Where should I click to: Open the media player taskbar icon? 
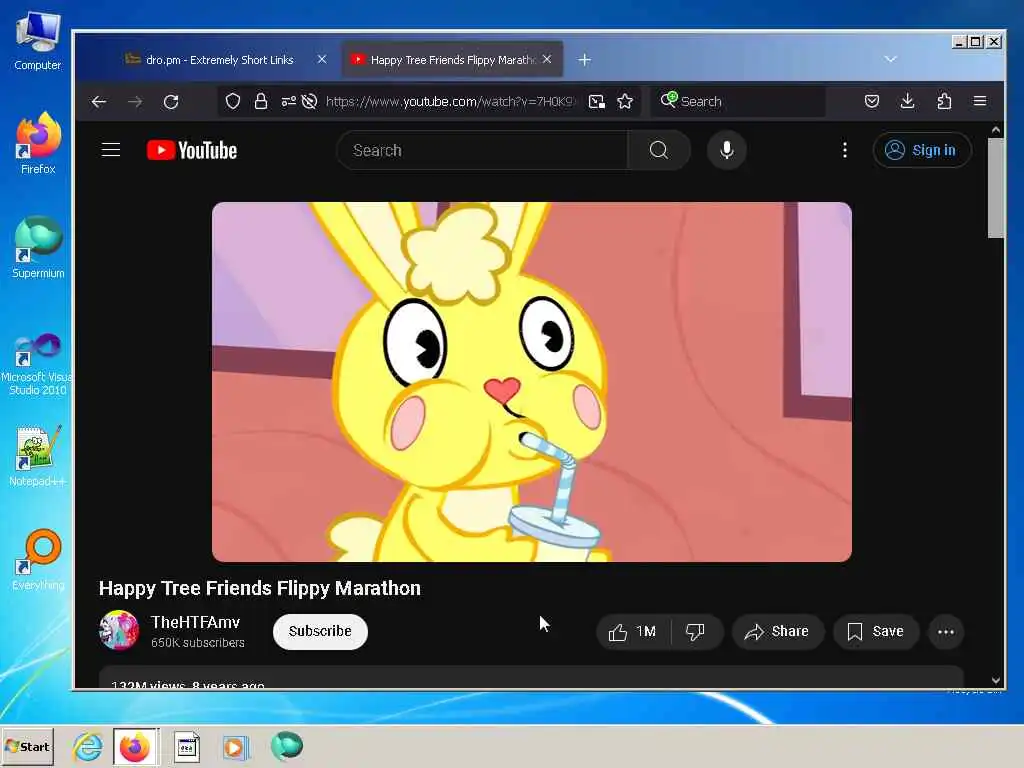coord(235,746)
